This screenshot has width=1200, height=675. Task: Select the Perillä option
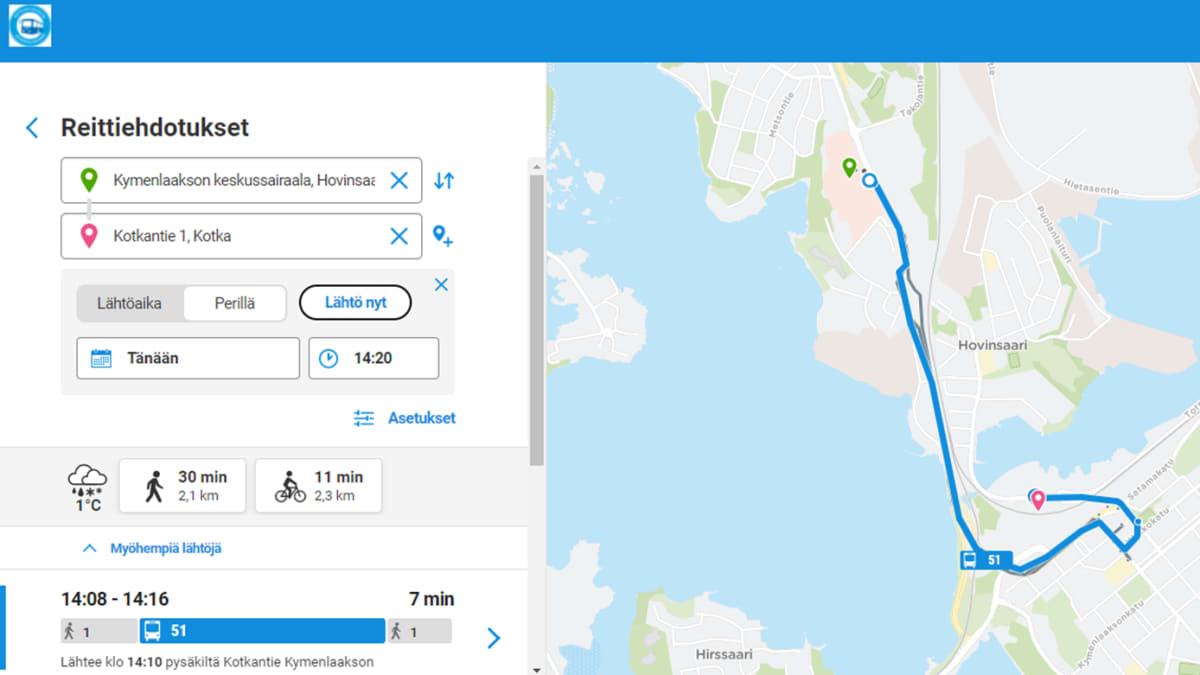(235, 303)
